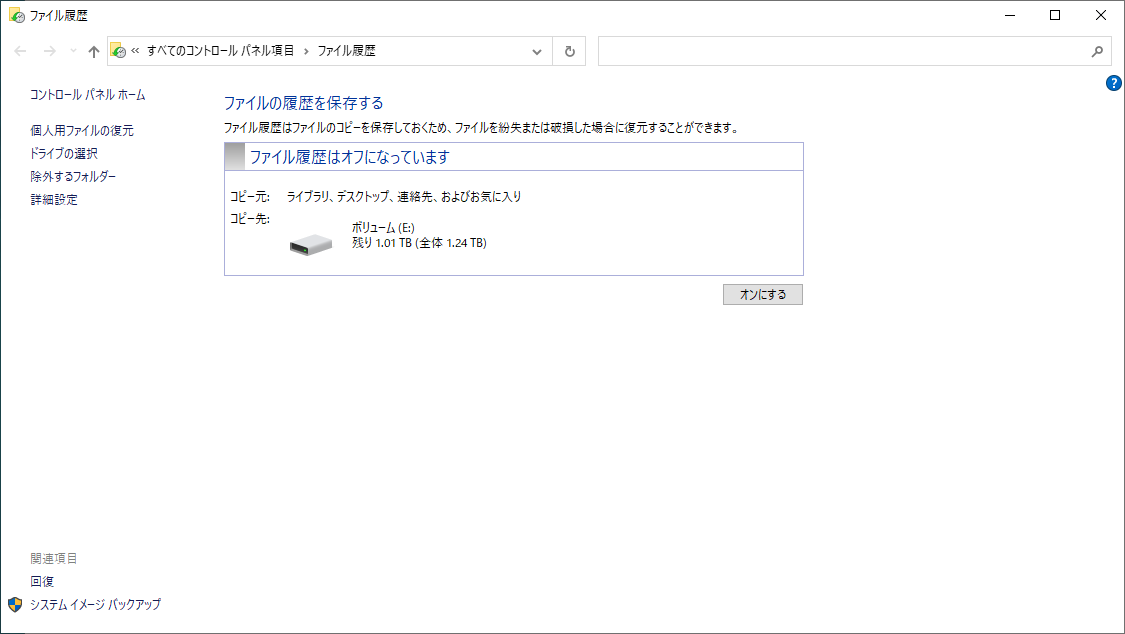Refresh the page with the refresh icon
Viewport: 1125px width, 634px height.
pyautogui.click(x=569, y=51)
